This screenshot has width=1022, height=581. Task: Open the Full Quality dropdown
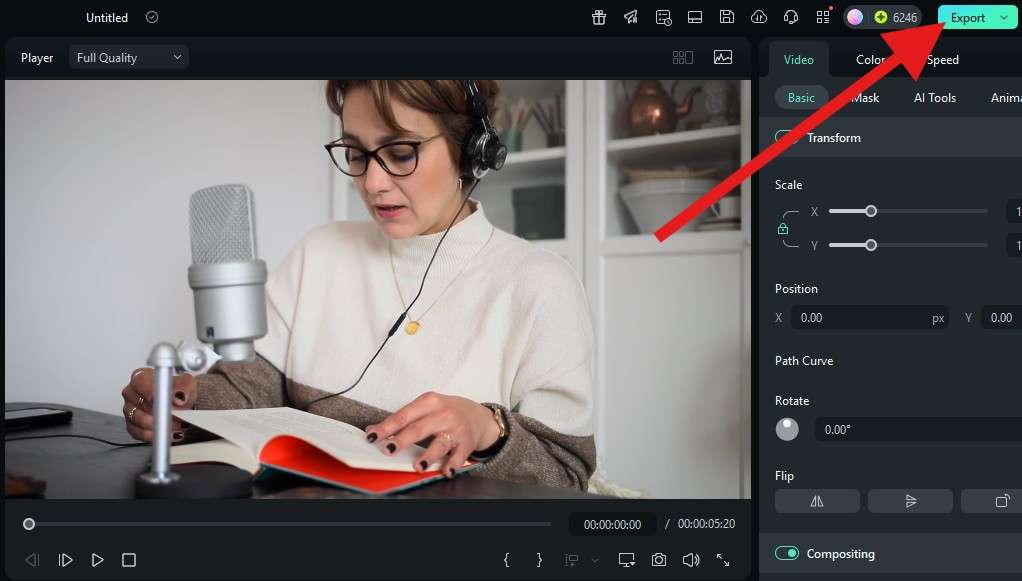[128, 57]
